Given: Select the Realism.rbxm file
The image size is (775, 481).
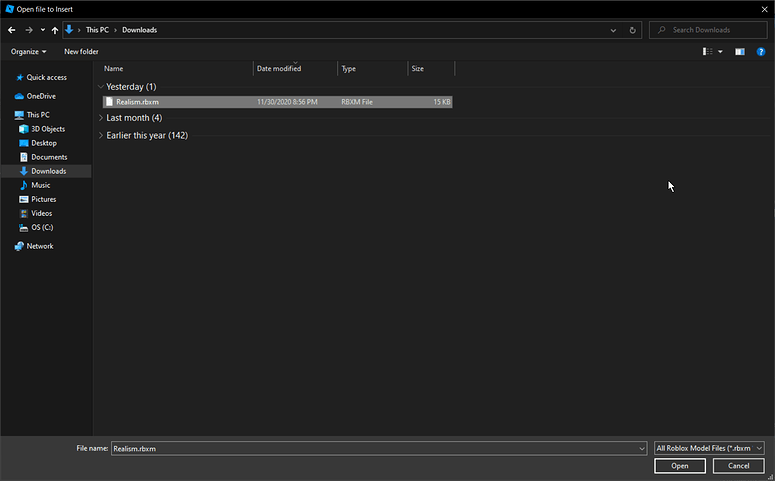Looking at the screenshot, I should pyautogui.click(x=277, y=102).
